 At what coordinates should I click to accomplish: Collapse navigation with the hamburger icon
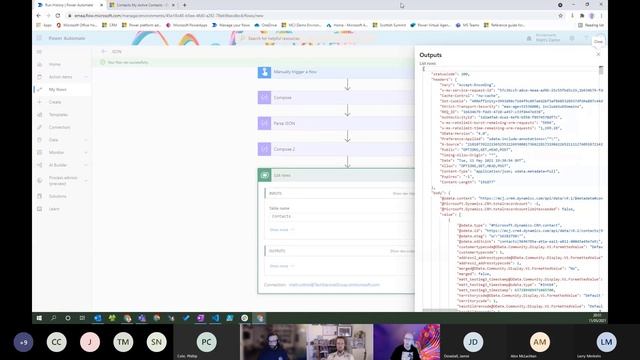tap(40, 52)
